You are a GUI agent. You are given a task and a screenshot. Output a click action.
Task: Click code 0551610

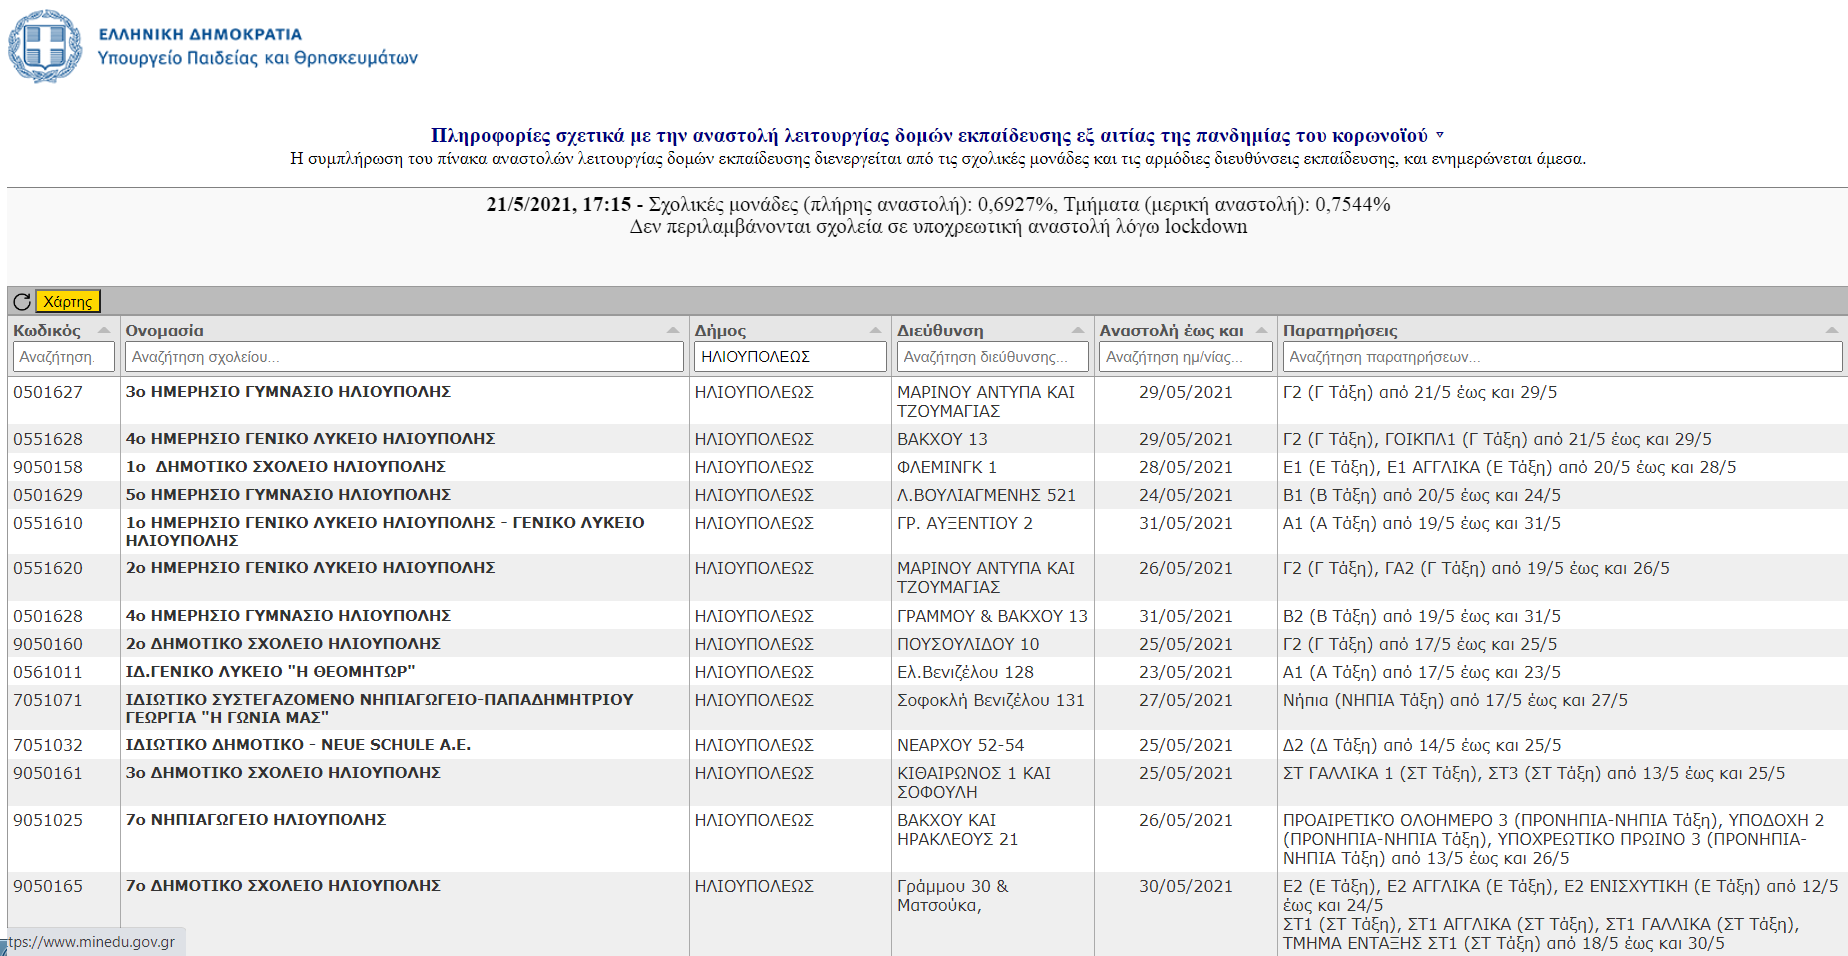[48, 523]
